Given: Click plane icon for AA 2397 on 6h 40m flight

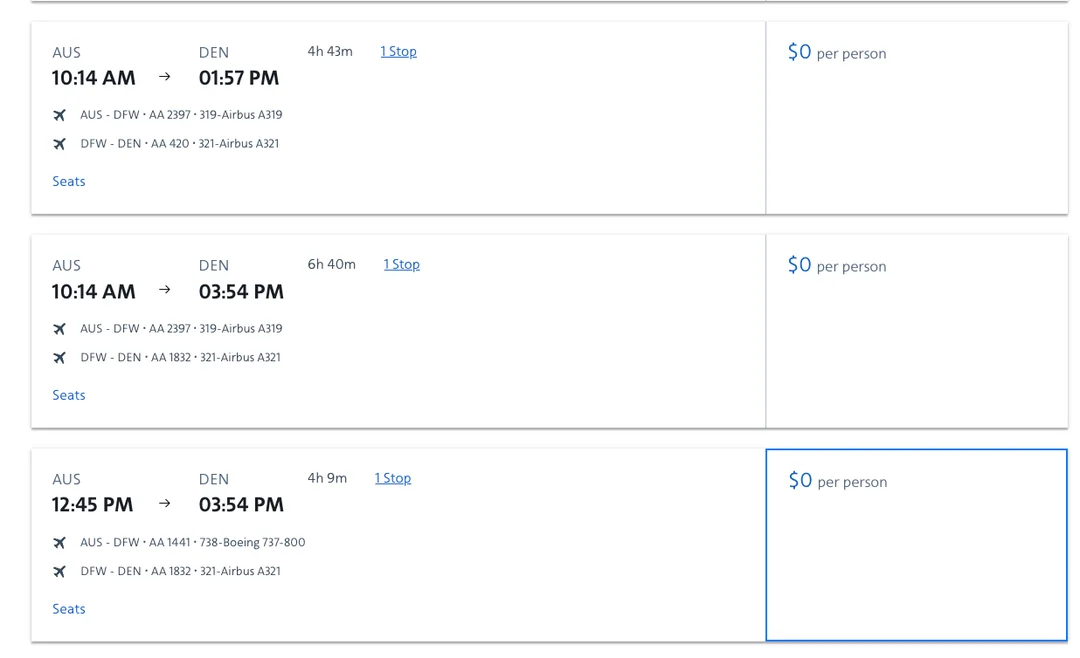Looking at the screenshot, I should coord(59,329).
